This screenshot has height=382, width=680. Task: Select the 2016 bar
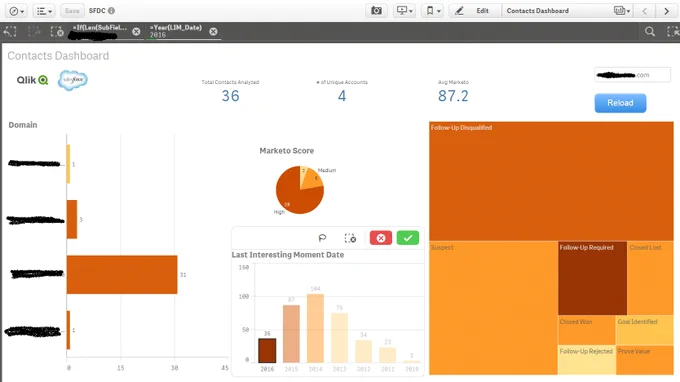pyautogui.click(x=267, y=350)
